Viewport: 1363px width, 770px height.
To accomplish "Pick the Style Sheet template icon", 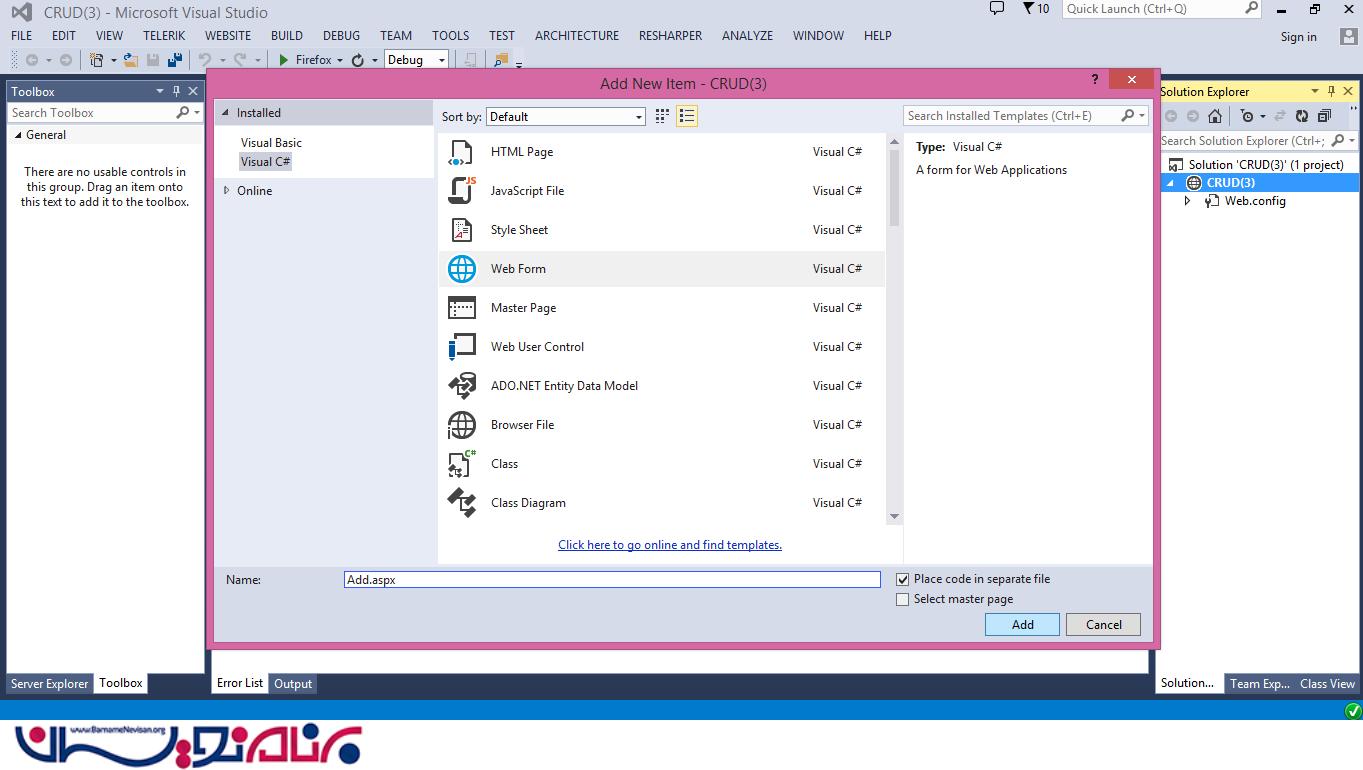I will [461, 230].
